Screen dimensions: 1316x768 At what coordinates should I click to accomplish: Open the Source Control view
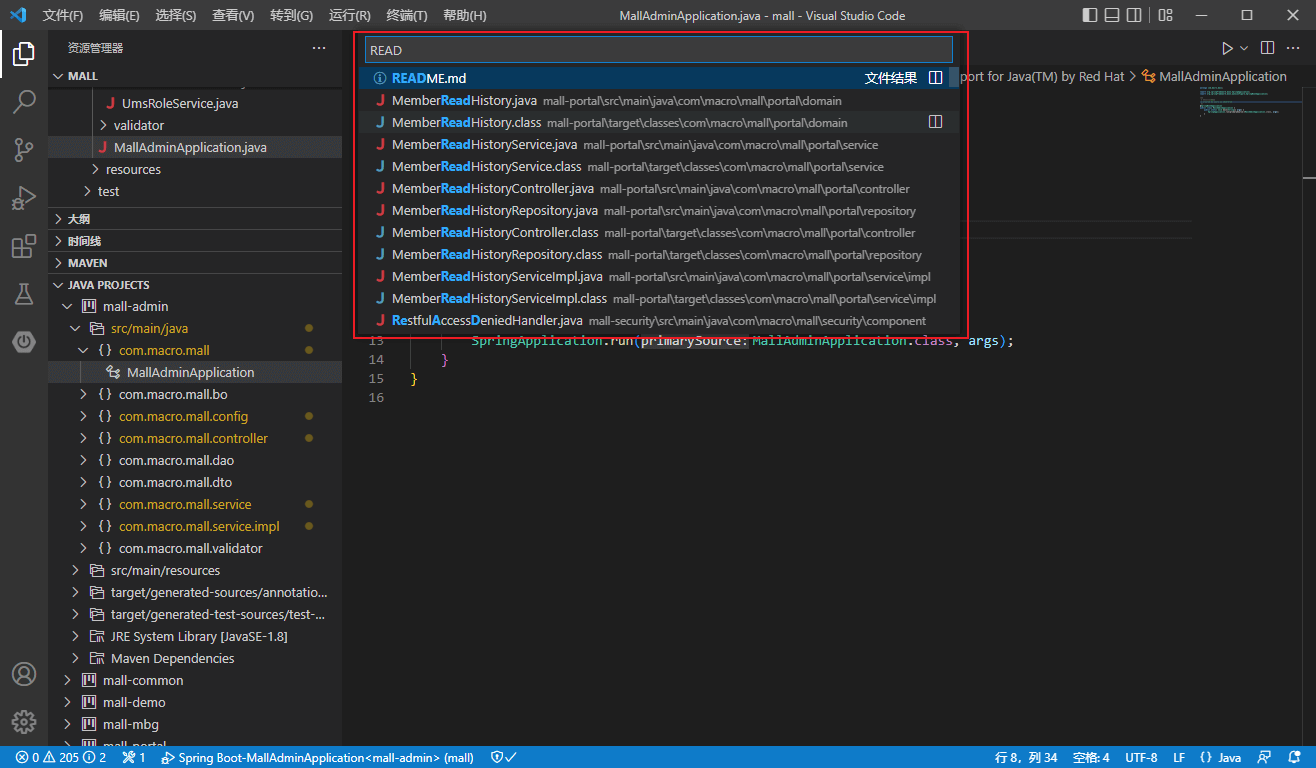pos(24,150)
